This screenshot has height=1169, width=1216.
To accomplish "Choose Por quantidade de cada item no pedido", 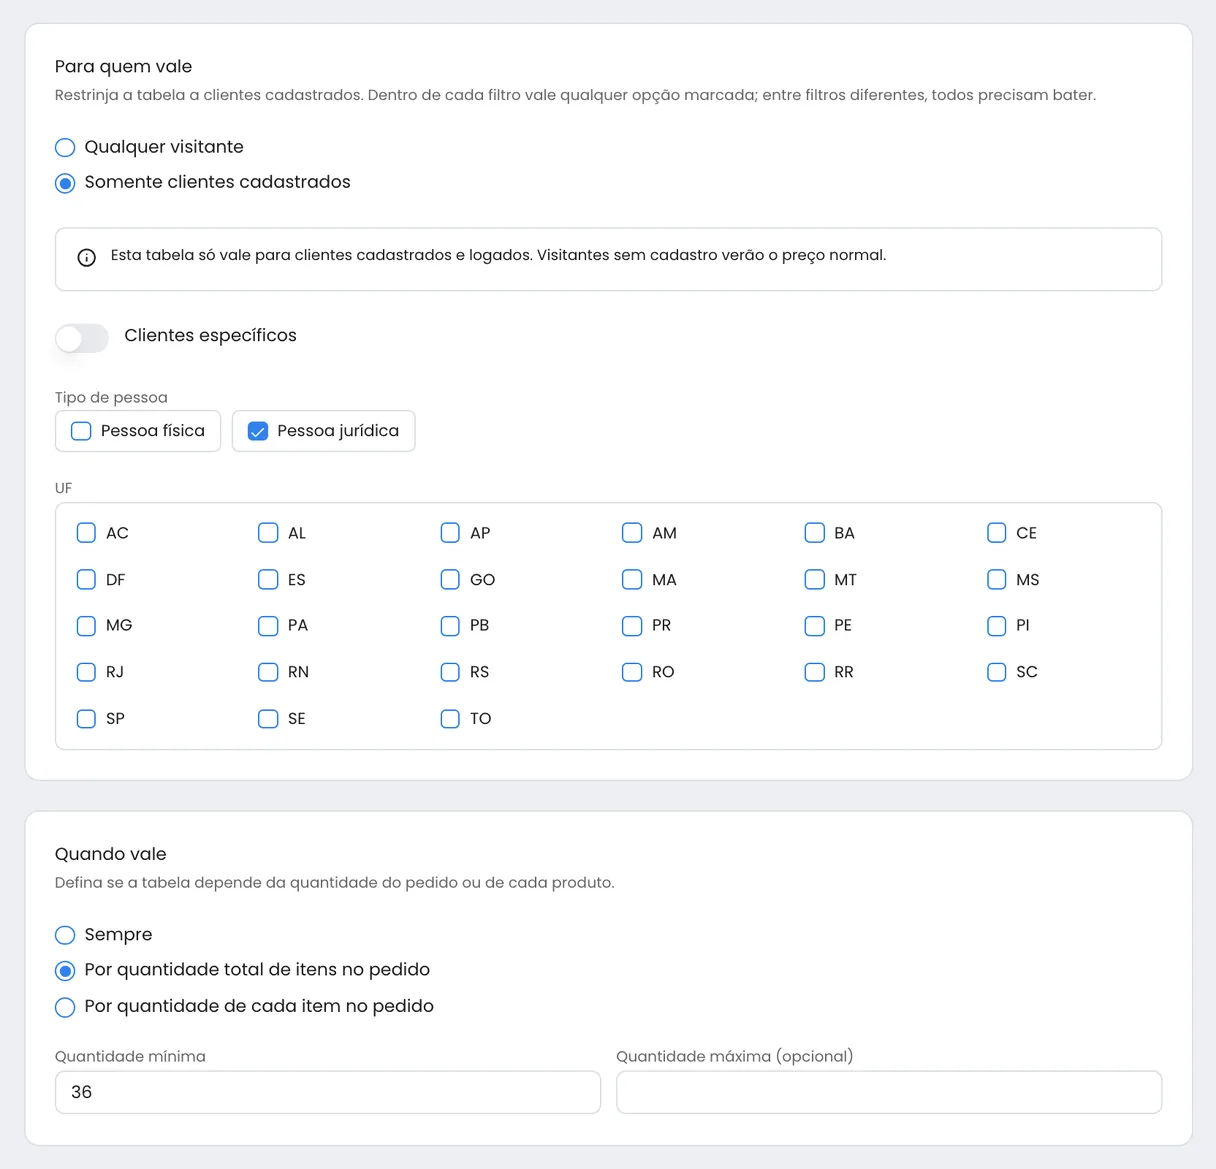I will click(x=65, y=1007).
